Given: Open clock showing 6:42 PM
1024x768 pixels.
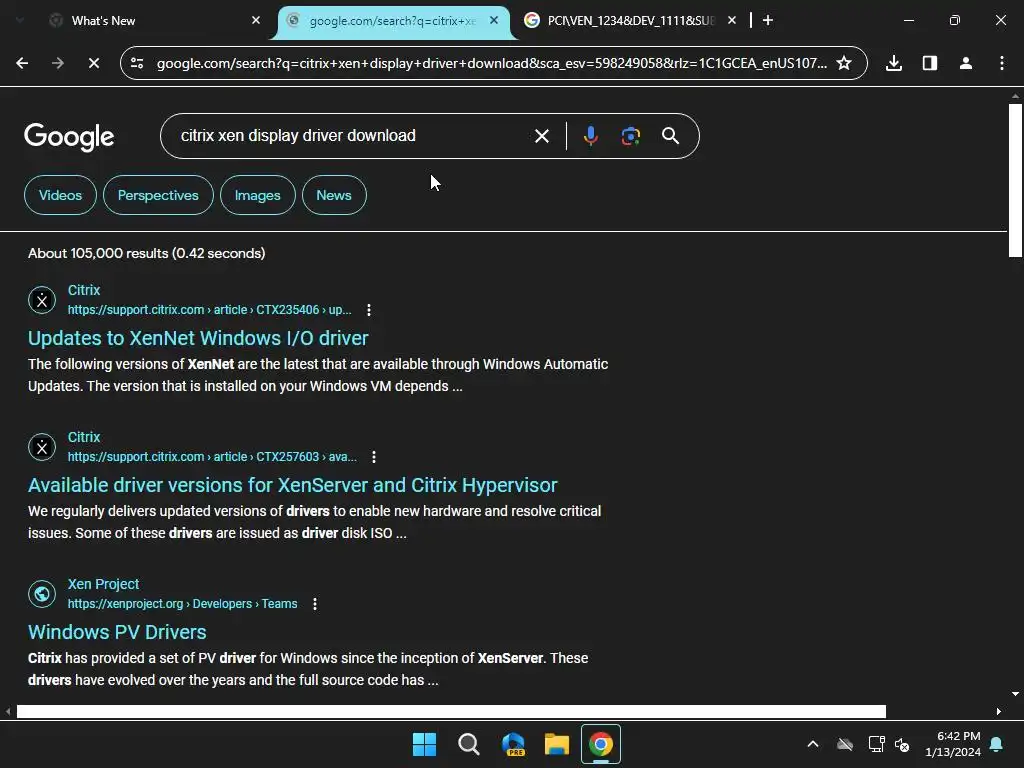Looking at the screenshot, I should point(953,744).
